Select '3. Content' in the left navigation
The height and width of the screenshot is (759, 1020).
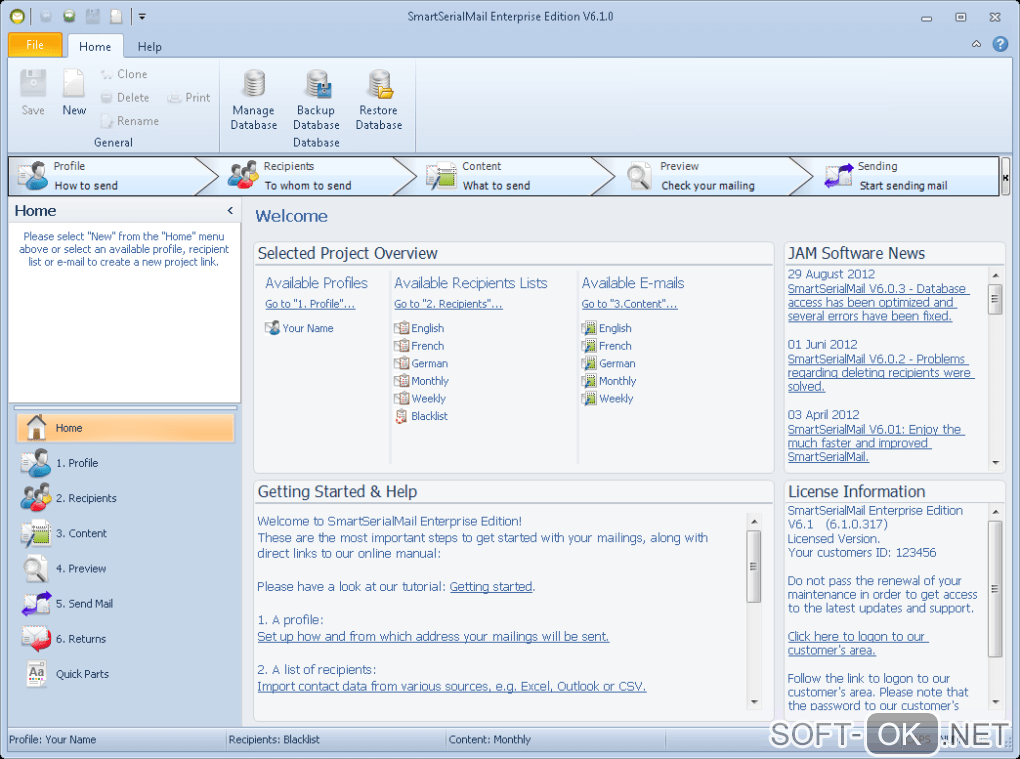pos(125,533)
